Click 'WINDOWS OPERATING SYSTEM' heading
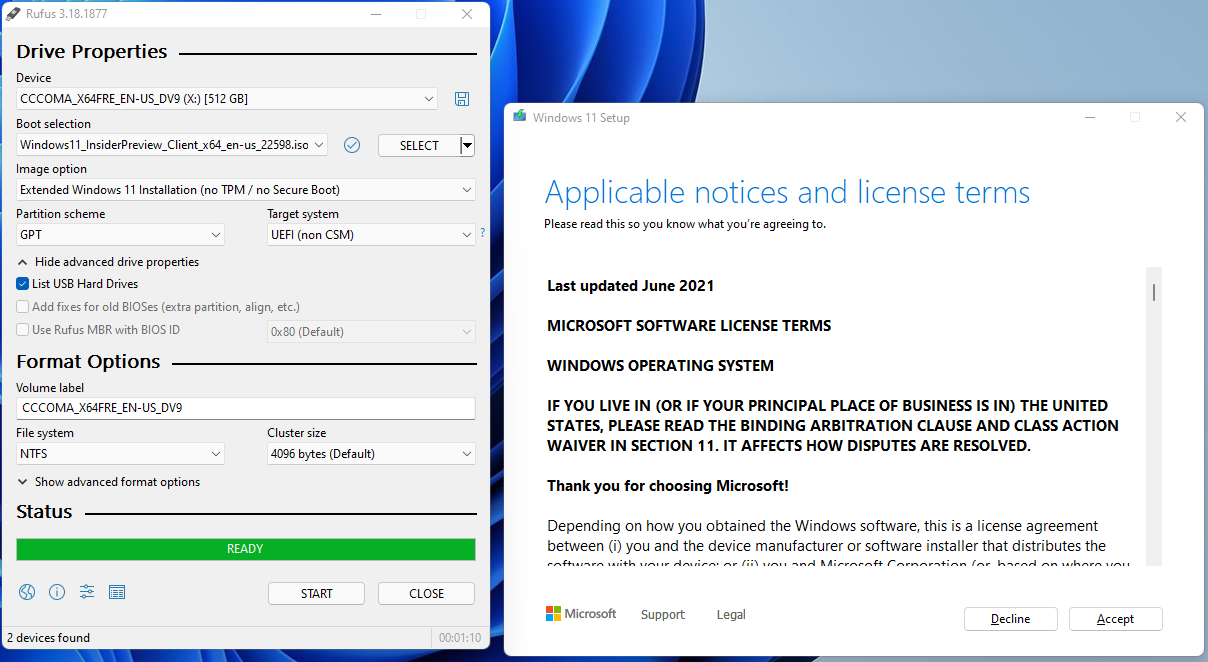 tap(660, 366)
